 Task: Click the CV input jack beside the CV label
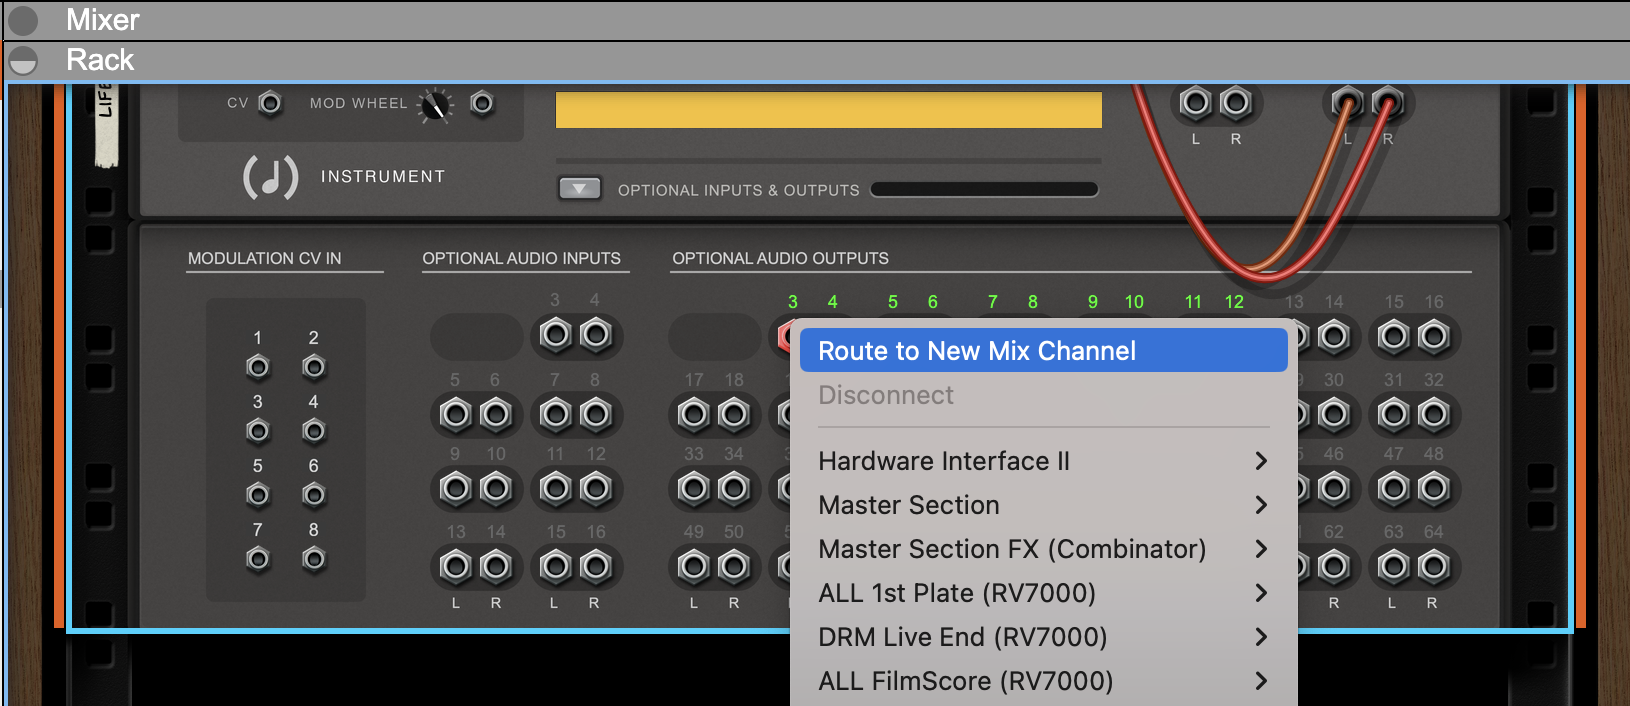click(x=270, y=103)
